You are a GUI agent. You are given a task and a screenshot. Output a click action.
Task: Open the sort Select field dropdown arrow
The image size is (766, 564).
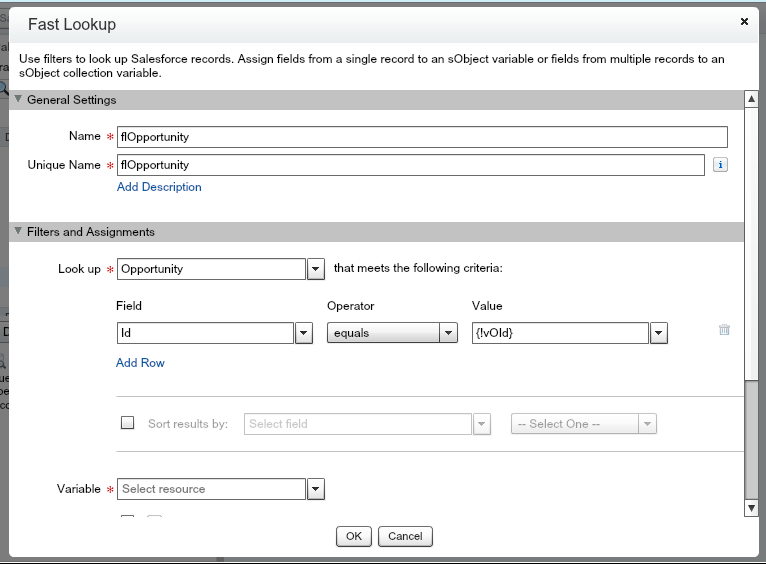[x=482, y=424]
